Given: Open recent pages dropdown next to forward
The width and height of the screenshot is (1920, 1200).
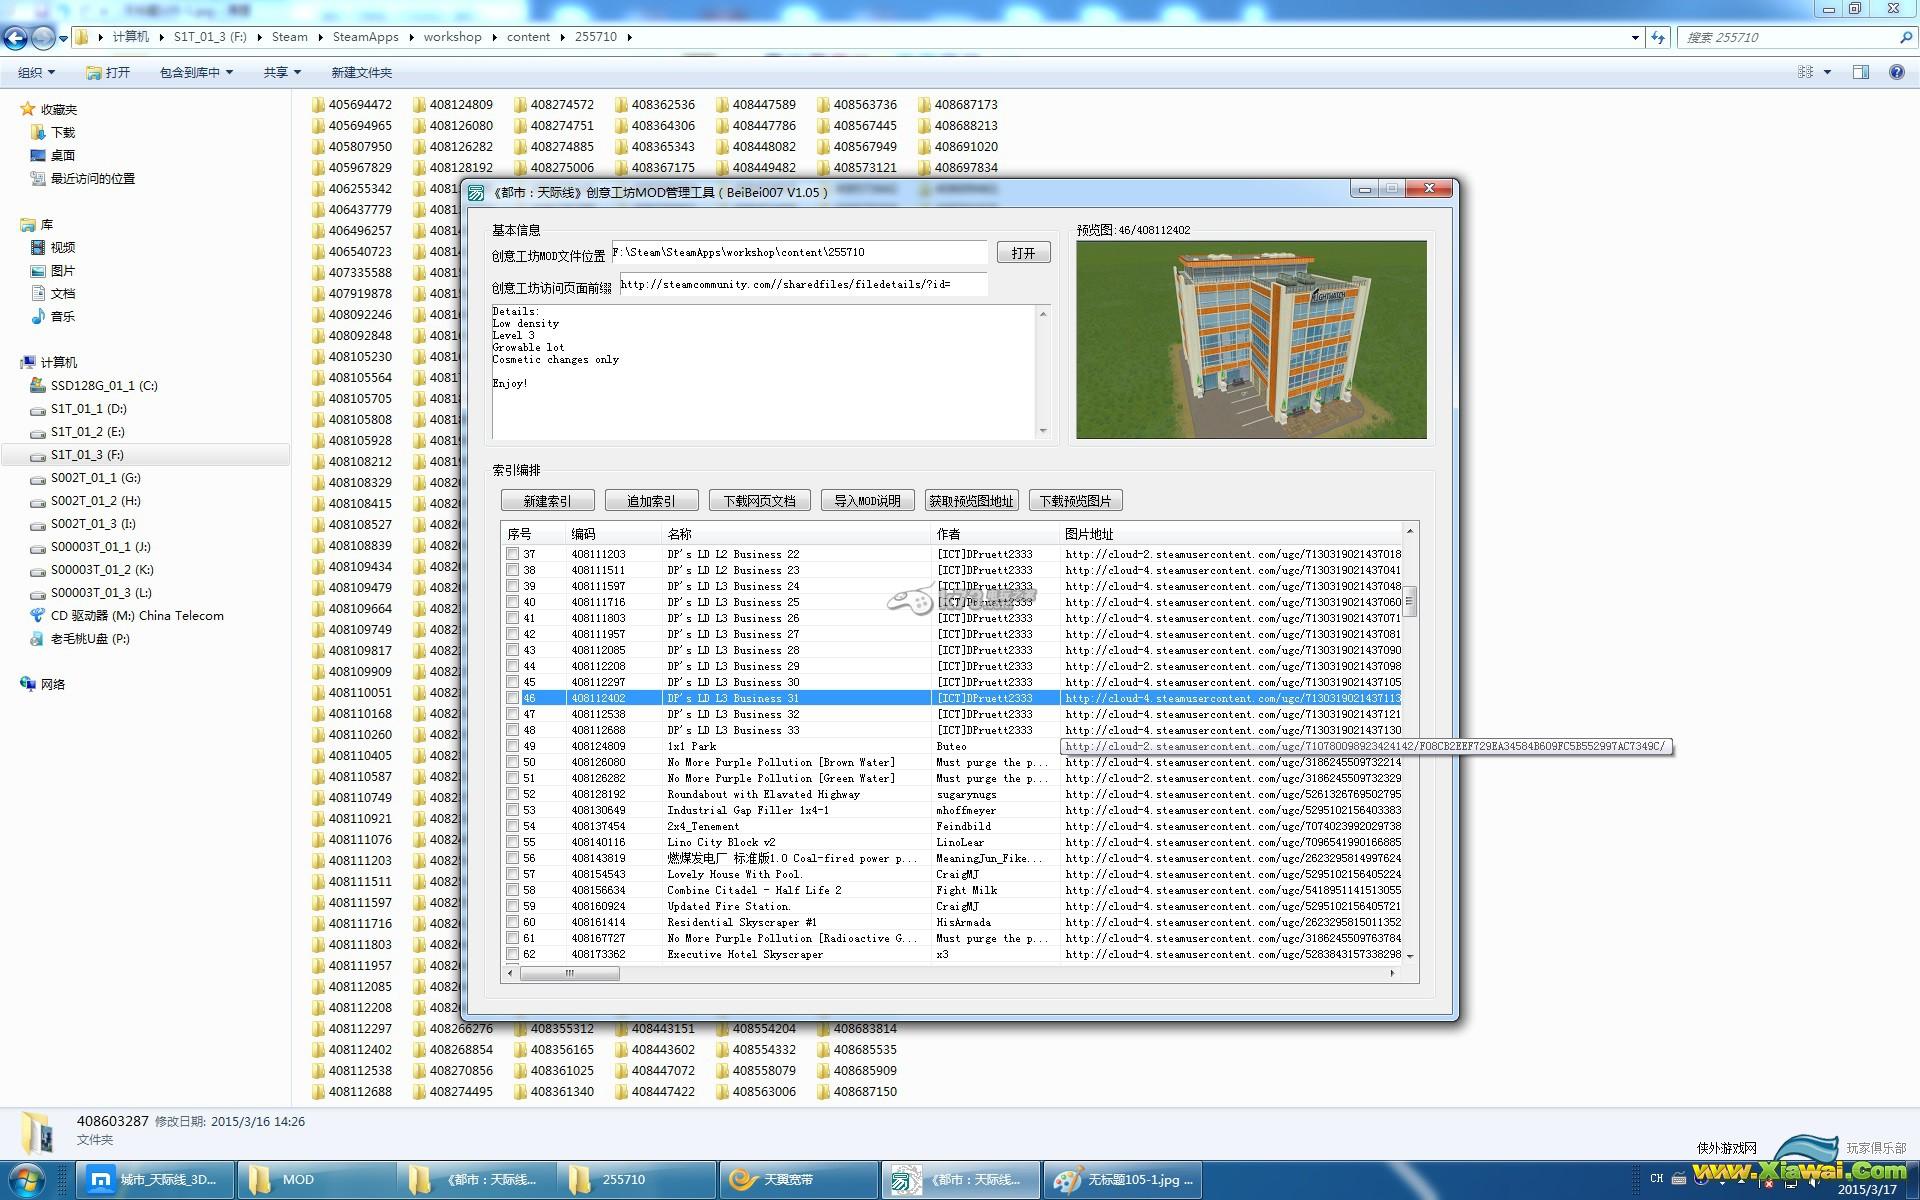Looking at the screenshot, I should [63, 38].
